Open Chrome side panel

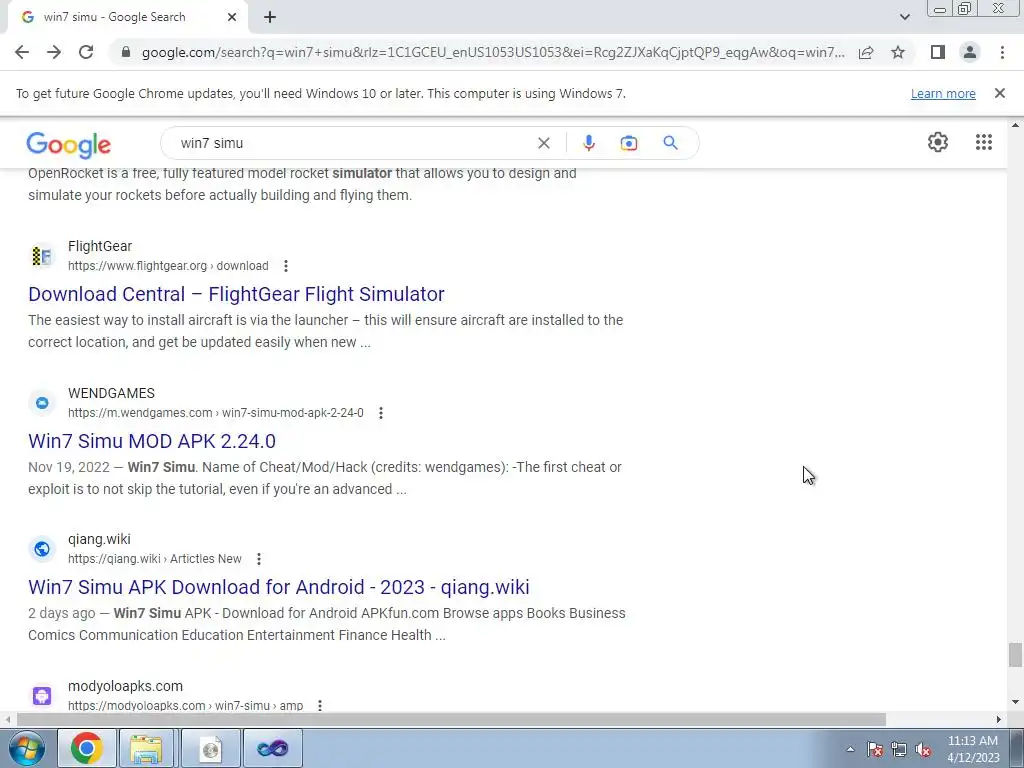coord(938,52)
